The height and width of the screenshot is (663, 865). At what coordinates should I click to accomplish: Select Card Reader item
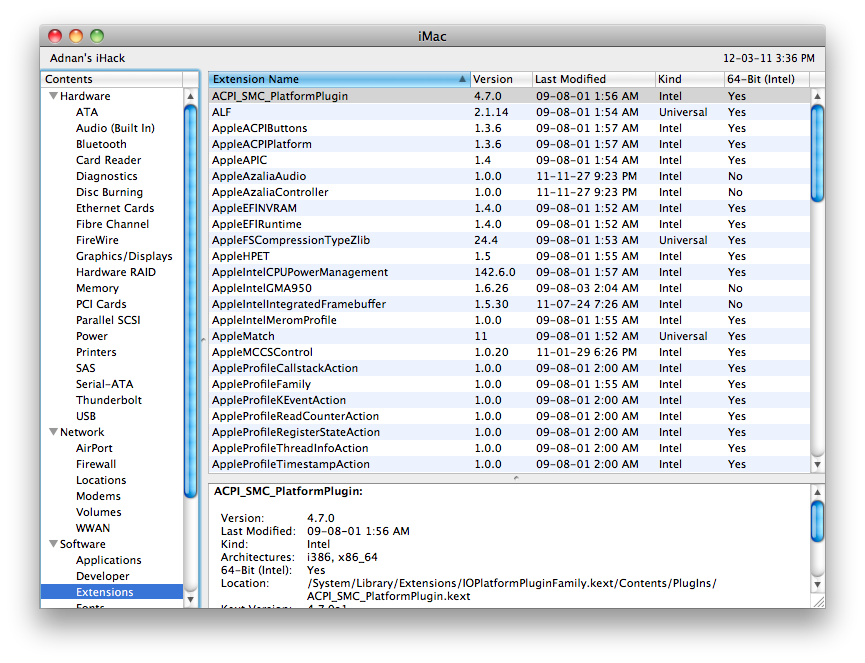point(109,160)
